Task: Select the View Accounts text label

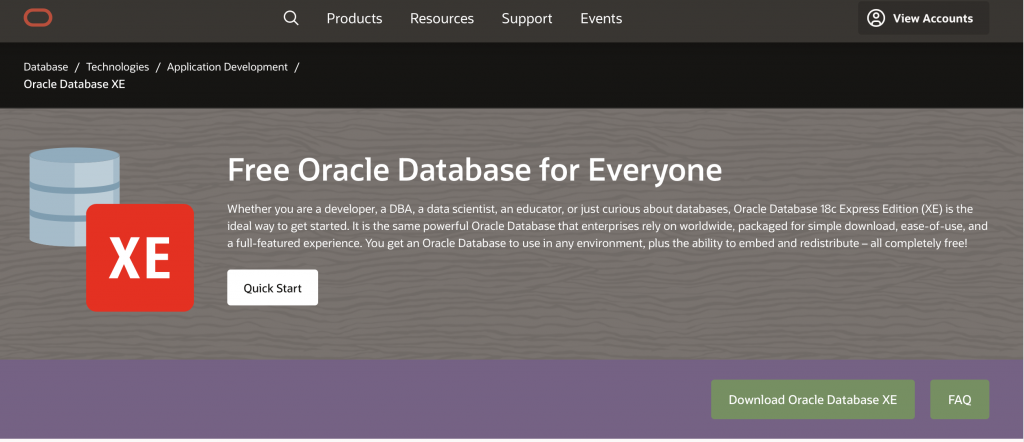Action: [x=932, y=18]
